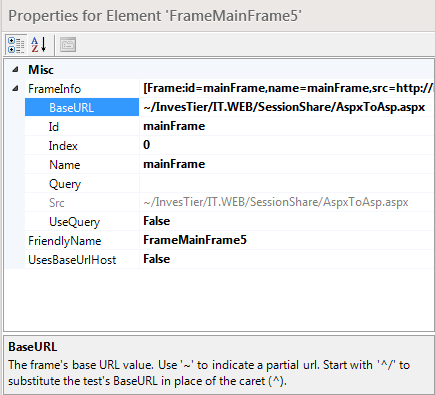Image resolution: width=436 pixels, height=395 pixels.
Task: Click the FrameInfo value string
Action: click(x=288, y=88)
